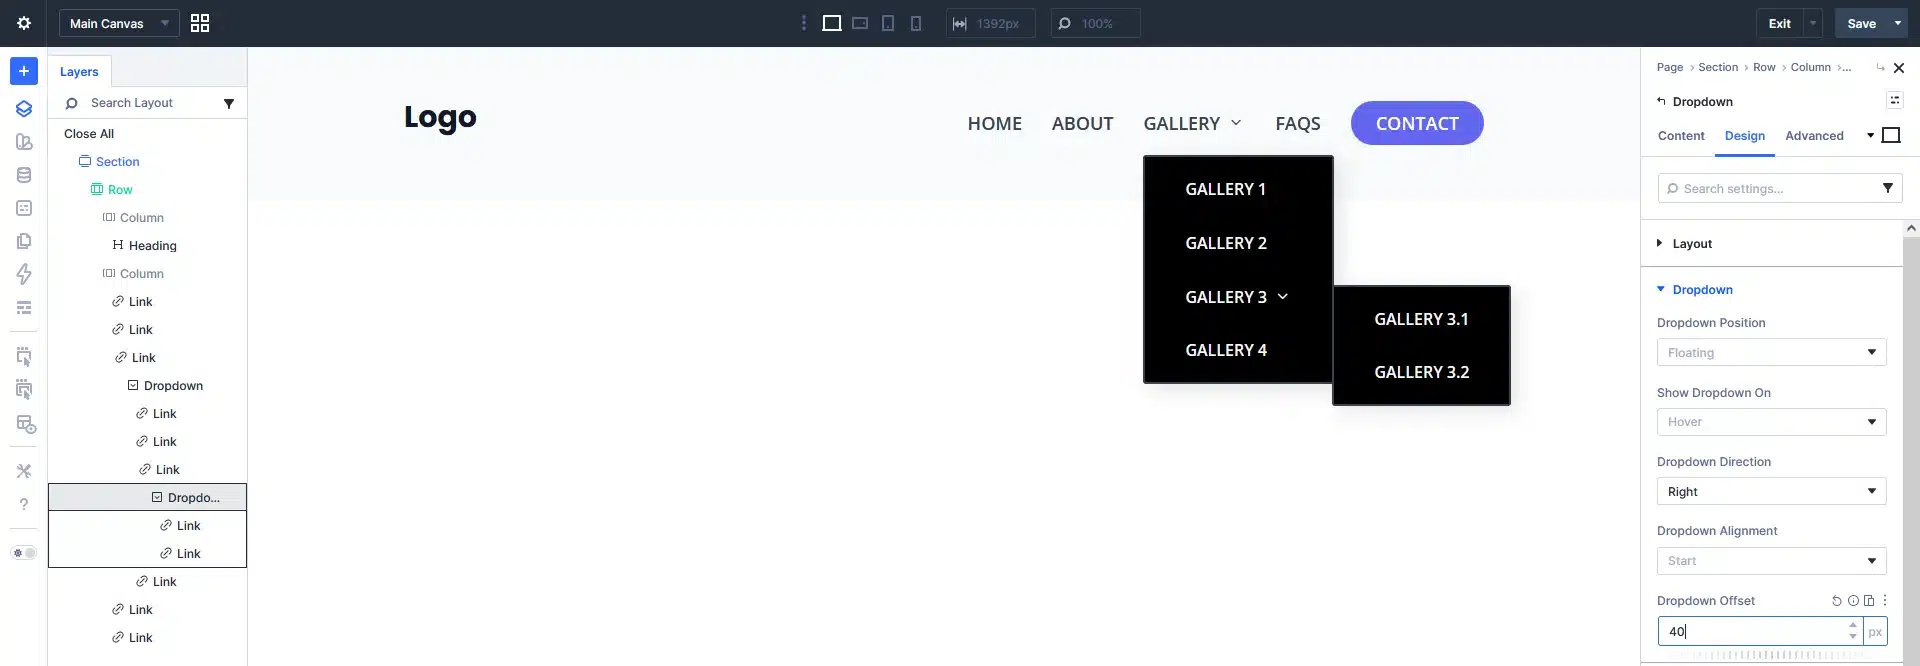Viewport: 1920px width, 666px height.
Task: Click the panel options icon beside Dropdown title
Action: click(x=1895, y=100)
